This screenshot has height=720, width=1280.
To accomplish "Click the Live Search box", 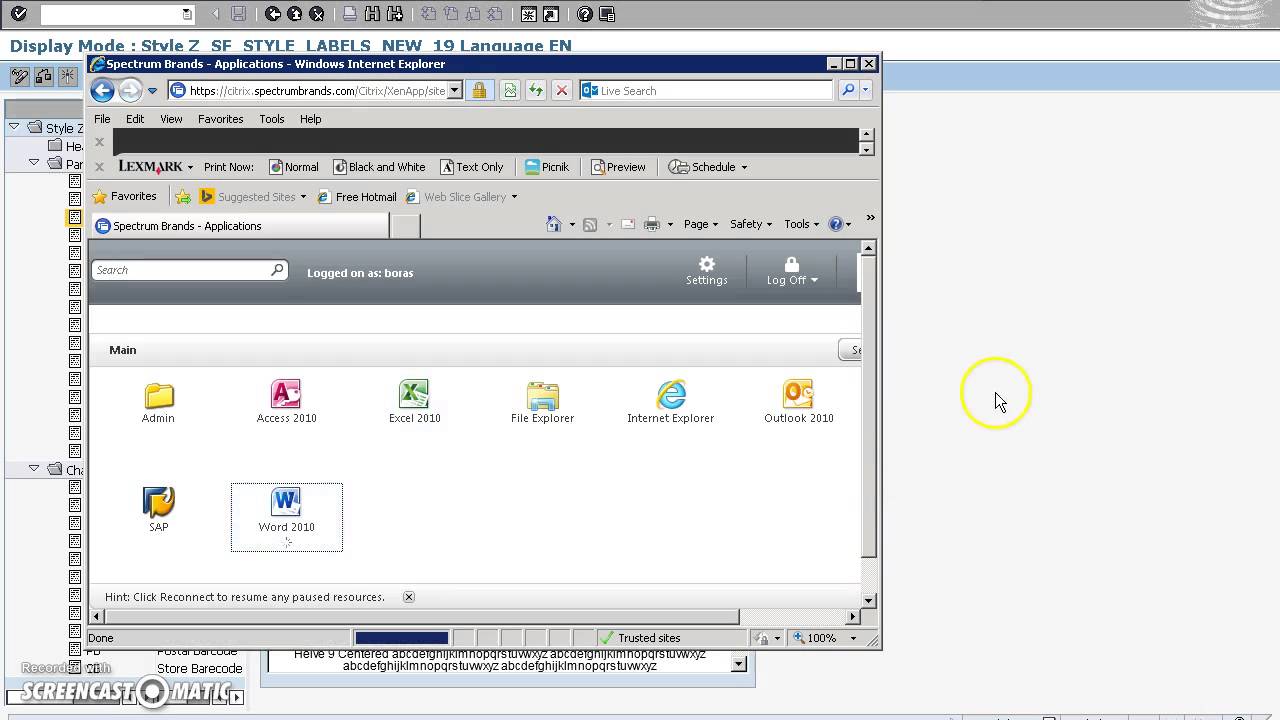I will point(705,90).
